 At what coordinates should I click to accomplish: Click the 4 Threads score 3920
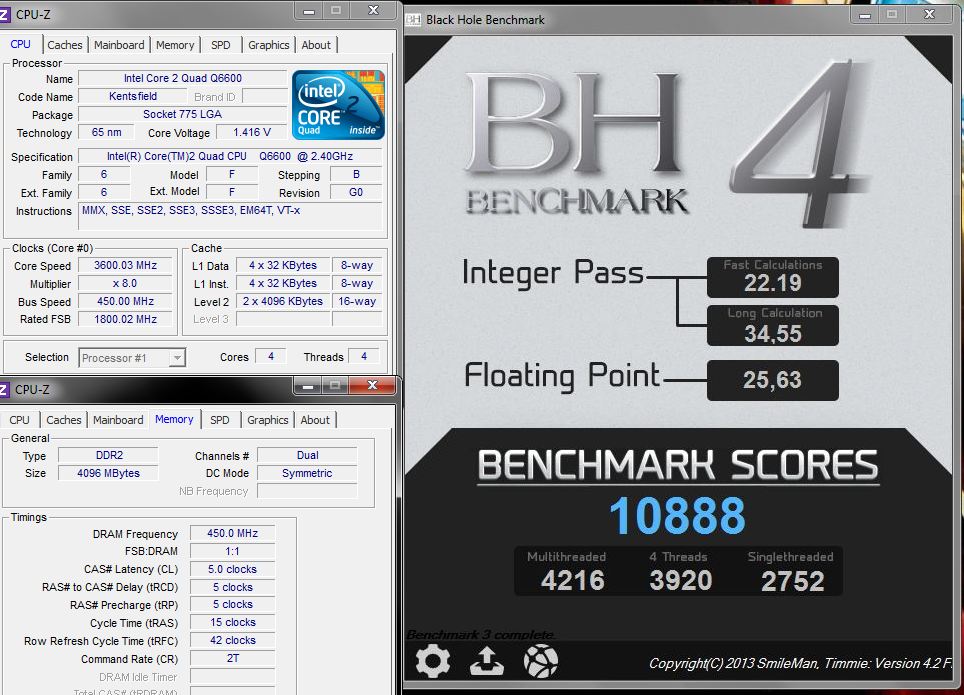coord(681,581)
